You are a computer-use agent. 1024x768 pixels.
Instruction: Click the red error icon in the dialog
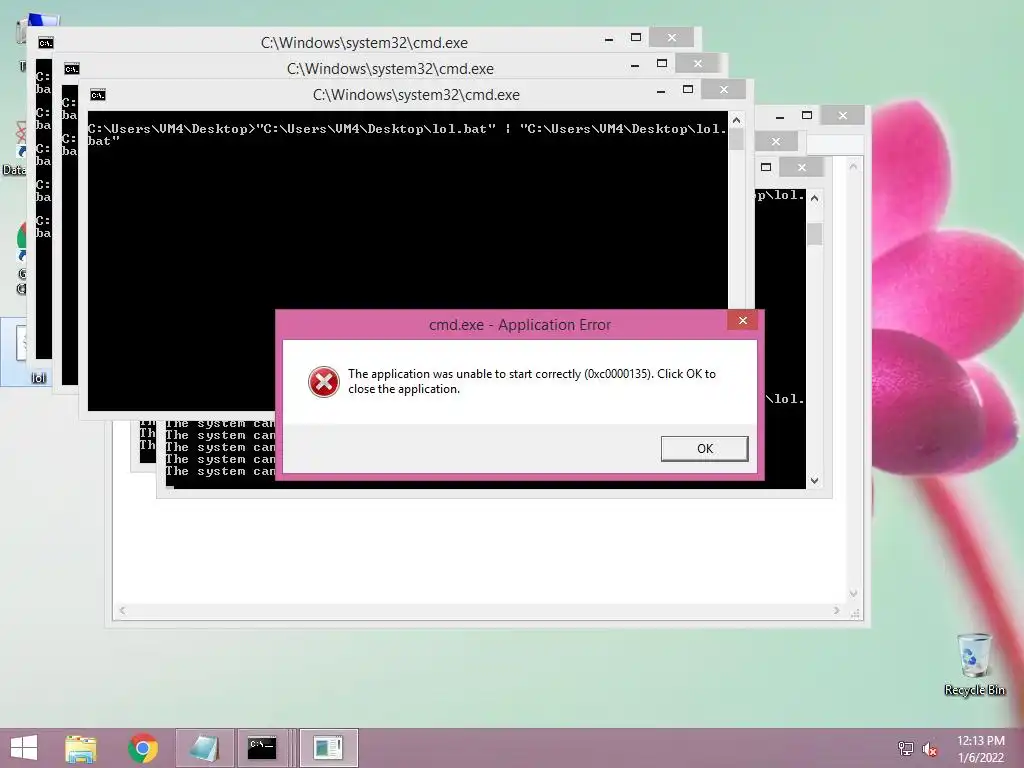[x=324, y=382]
